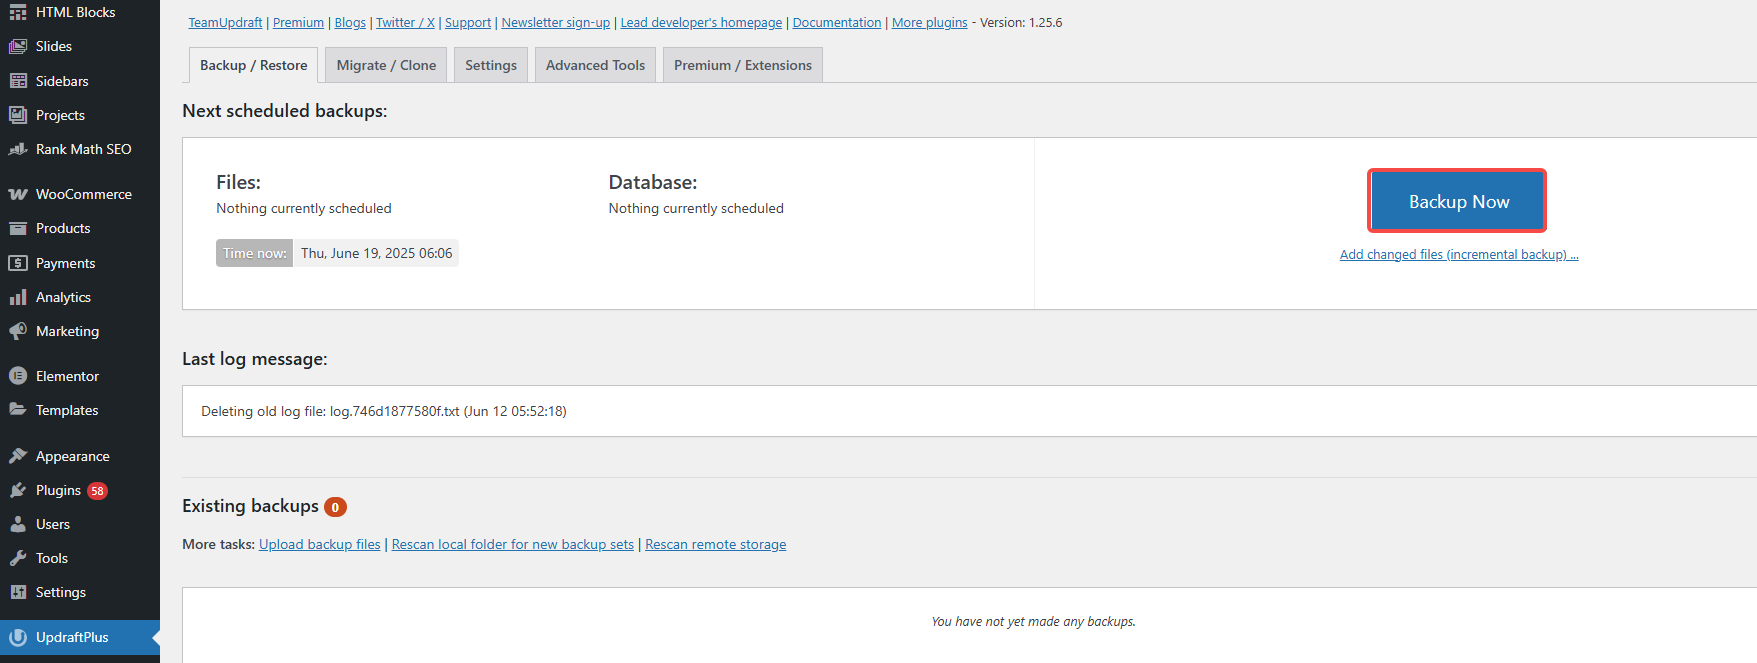Open the Advanced Tools tab

point(595,65)
